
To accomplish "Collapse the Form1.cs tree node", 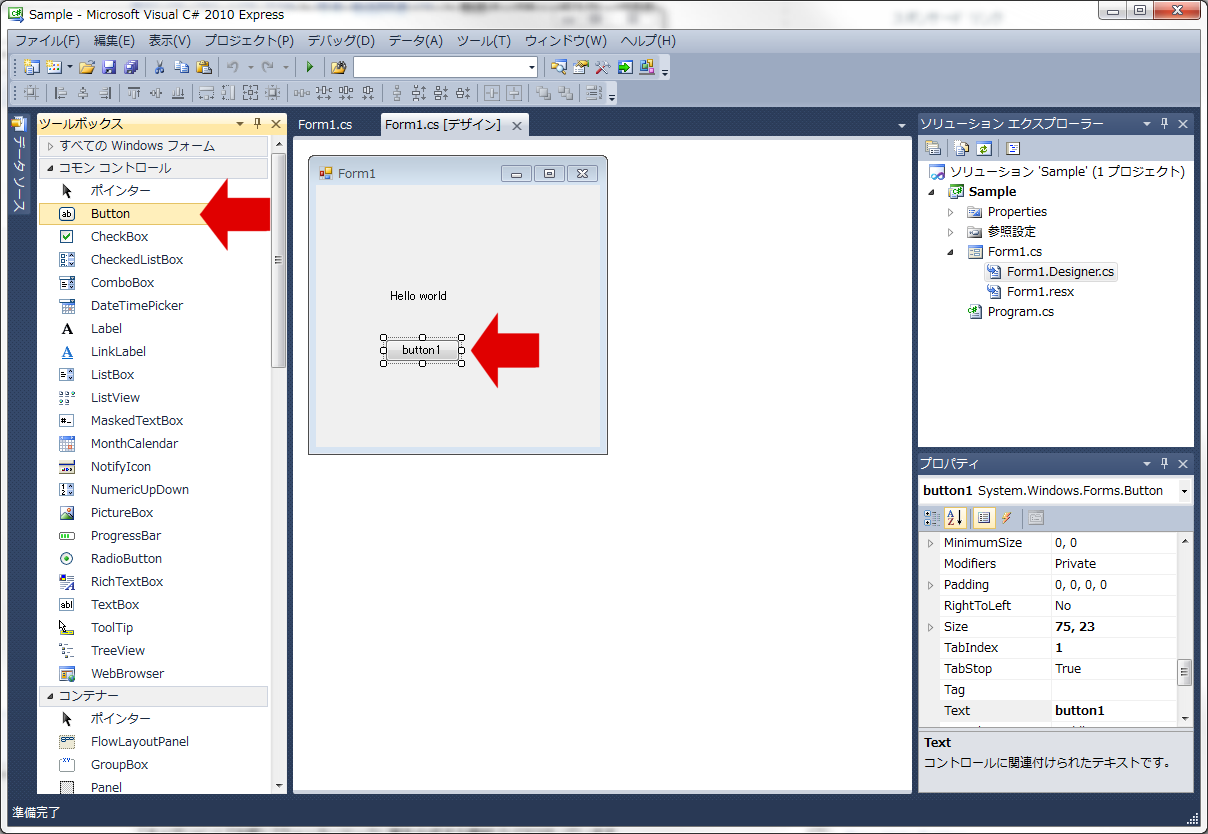I will [x=951, y=252].
